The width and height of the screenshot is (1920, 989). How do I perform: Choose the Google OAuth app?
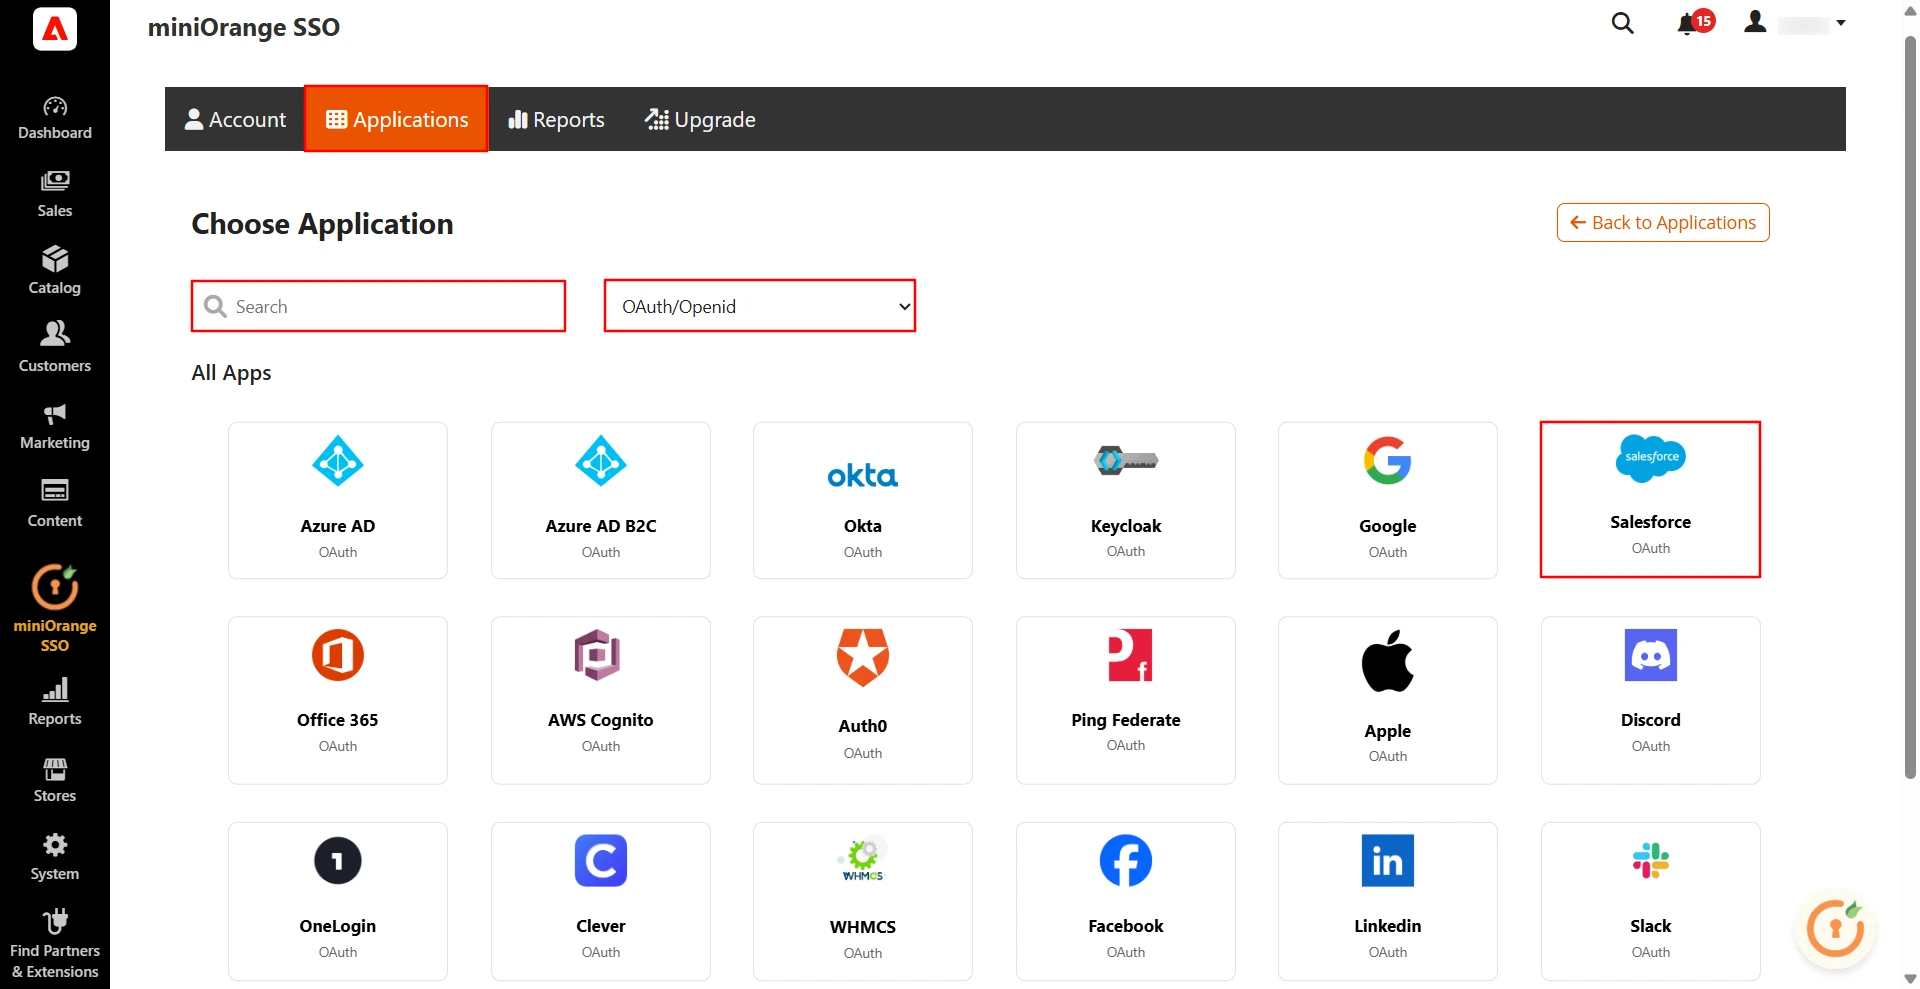coord(1388,500)
